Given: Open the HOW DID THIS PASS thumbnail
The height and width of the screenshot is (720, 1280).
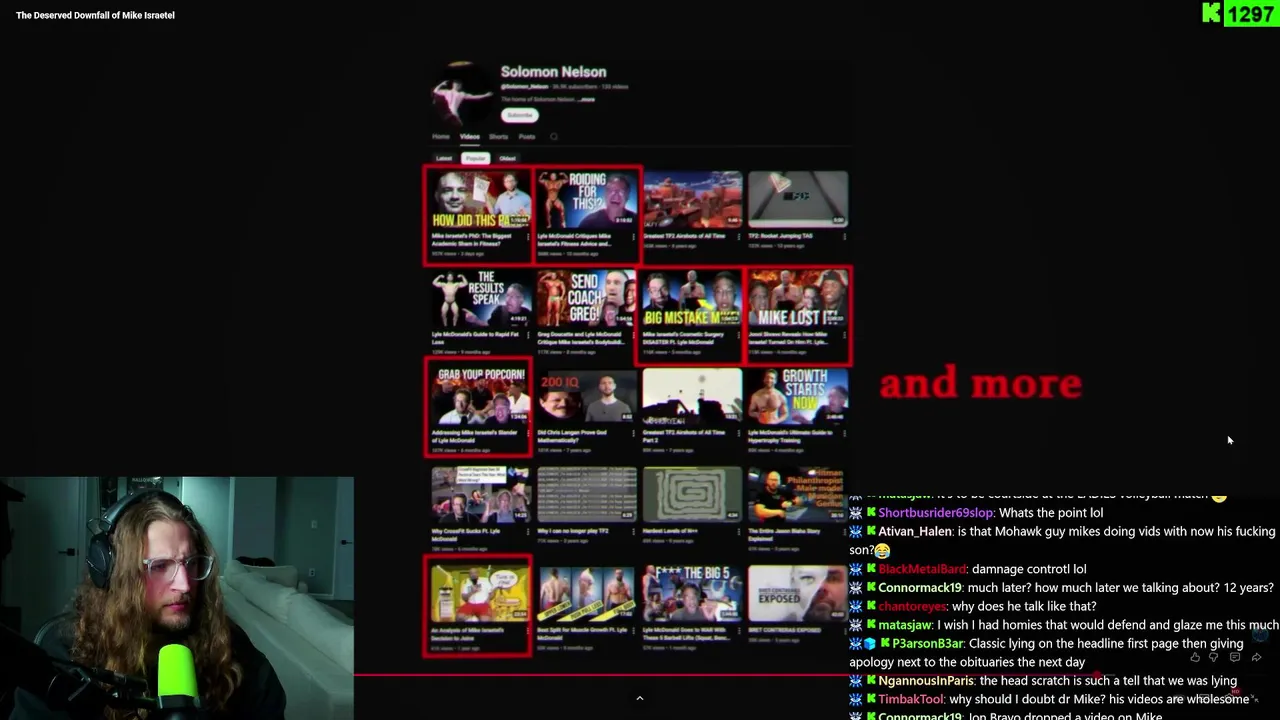Looking at the screenshot, I should pyautogui.click(x=479, y=201).
